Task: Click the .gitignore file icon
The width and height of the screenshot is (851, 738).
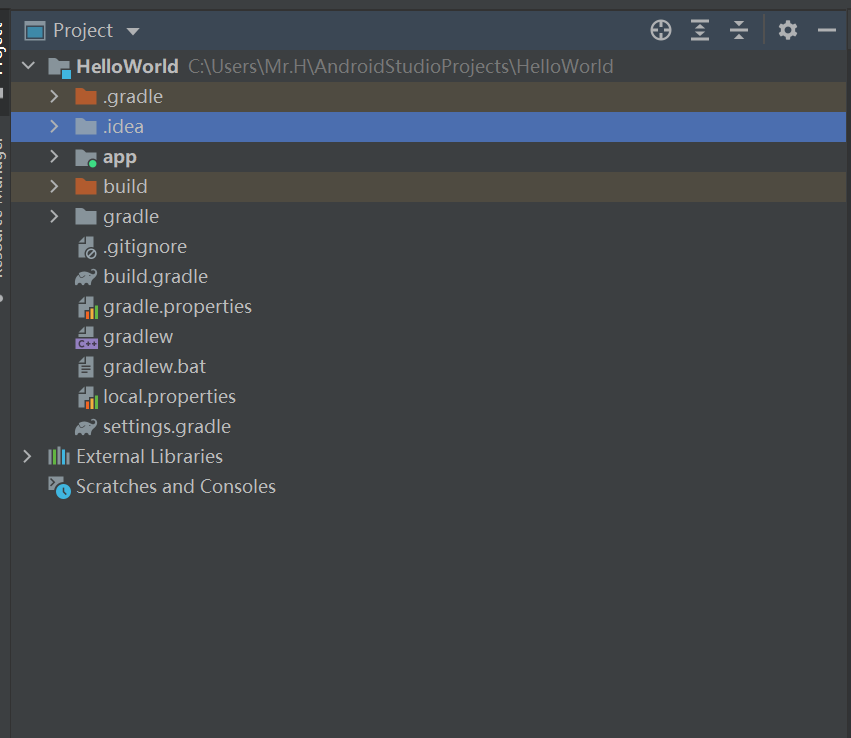Action: tap(86, 247)
